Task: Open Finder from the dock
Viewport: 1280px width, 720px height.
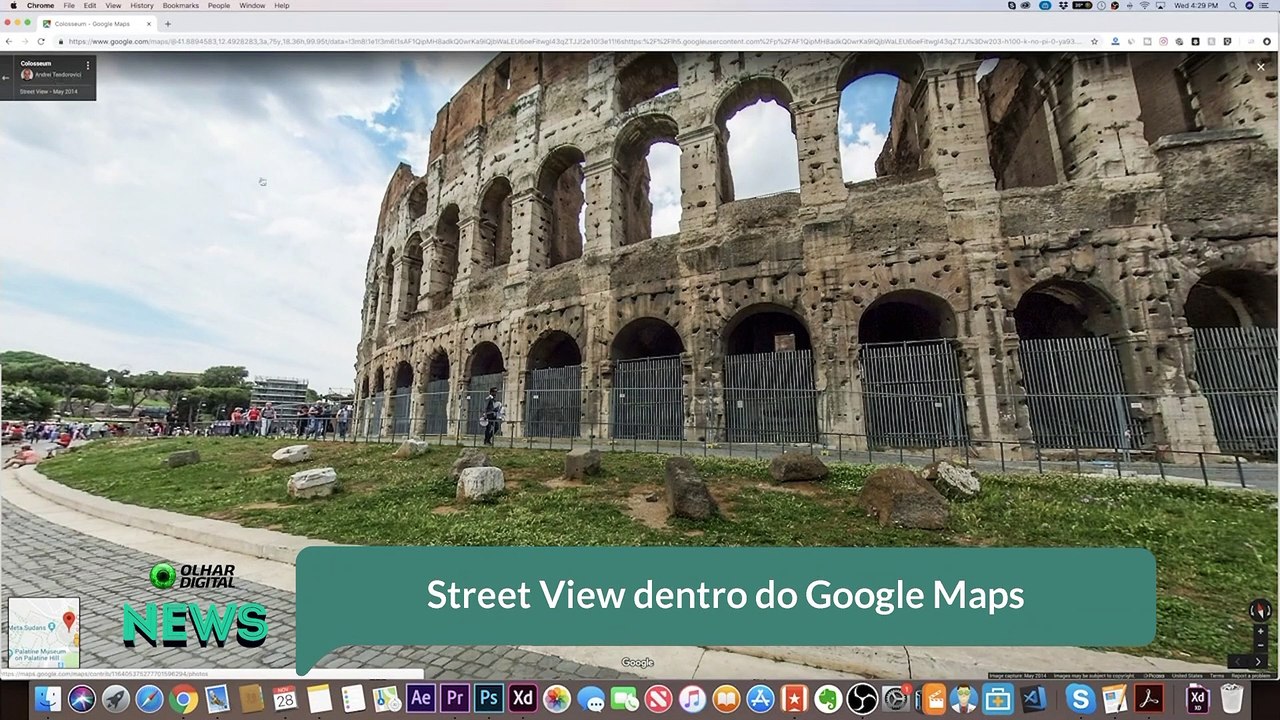Action: click(47, 699)
